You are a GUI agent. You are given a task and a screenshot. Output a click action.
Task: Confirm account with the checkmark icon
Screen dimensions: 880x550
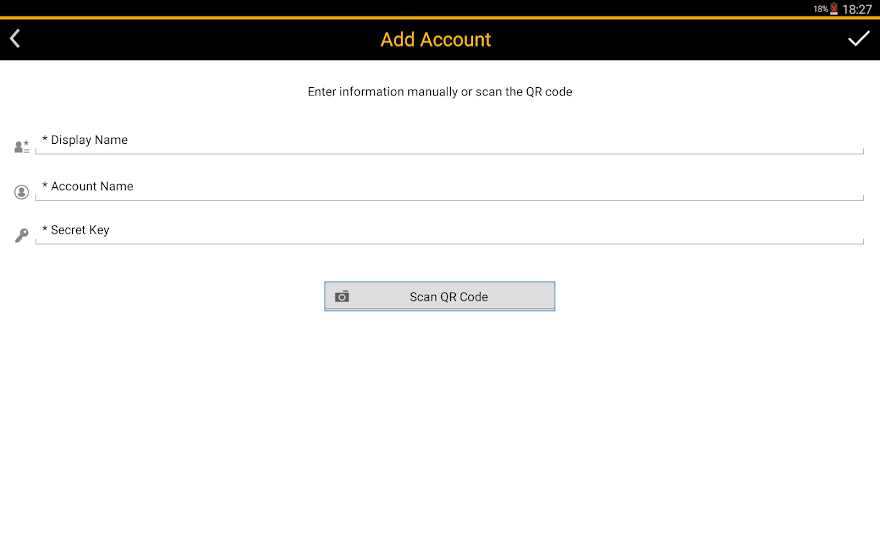[858, 39]
